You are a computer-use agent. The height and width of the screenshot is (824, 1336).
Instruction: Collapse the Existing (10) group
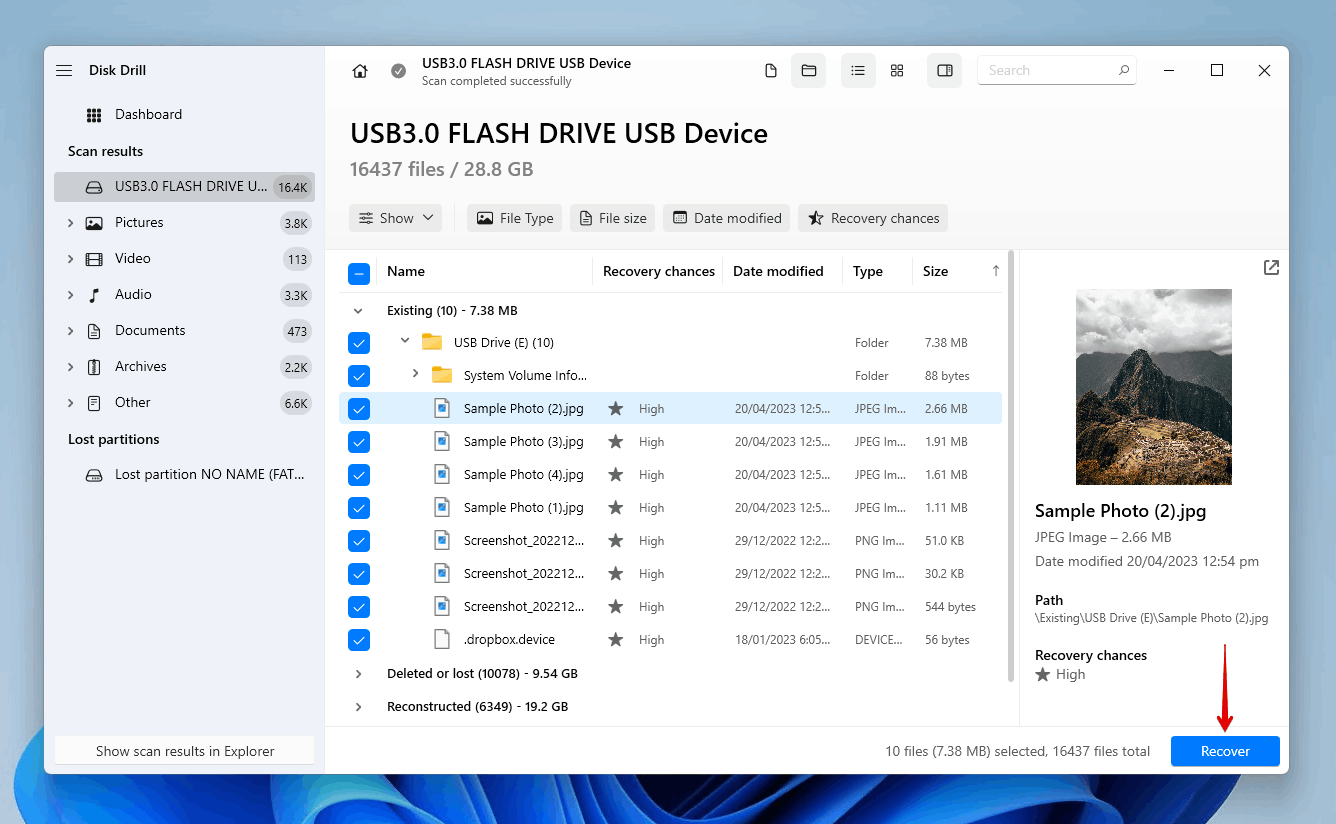click(358, 311)
